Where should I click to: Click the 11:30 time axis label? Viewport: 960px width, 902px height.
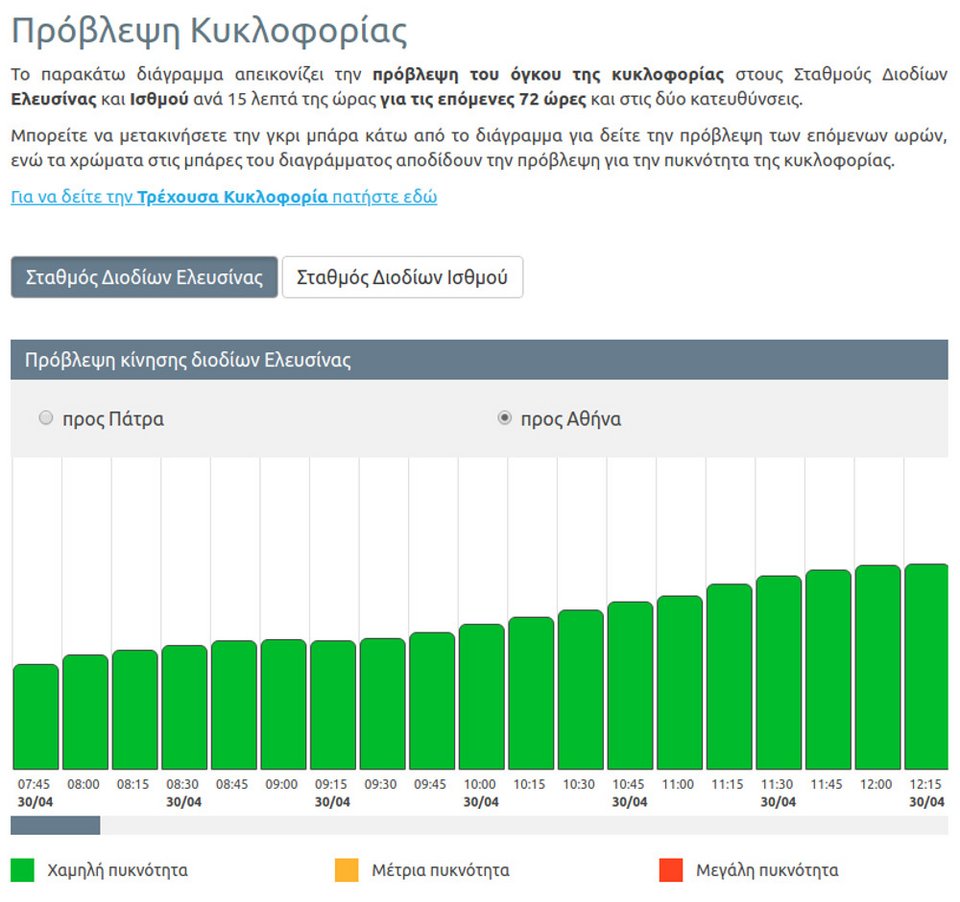tap(778, 785)
